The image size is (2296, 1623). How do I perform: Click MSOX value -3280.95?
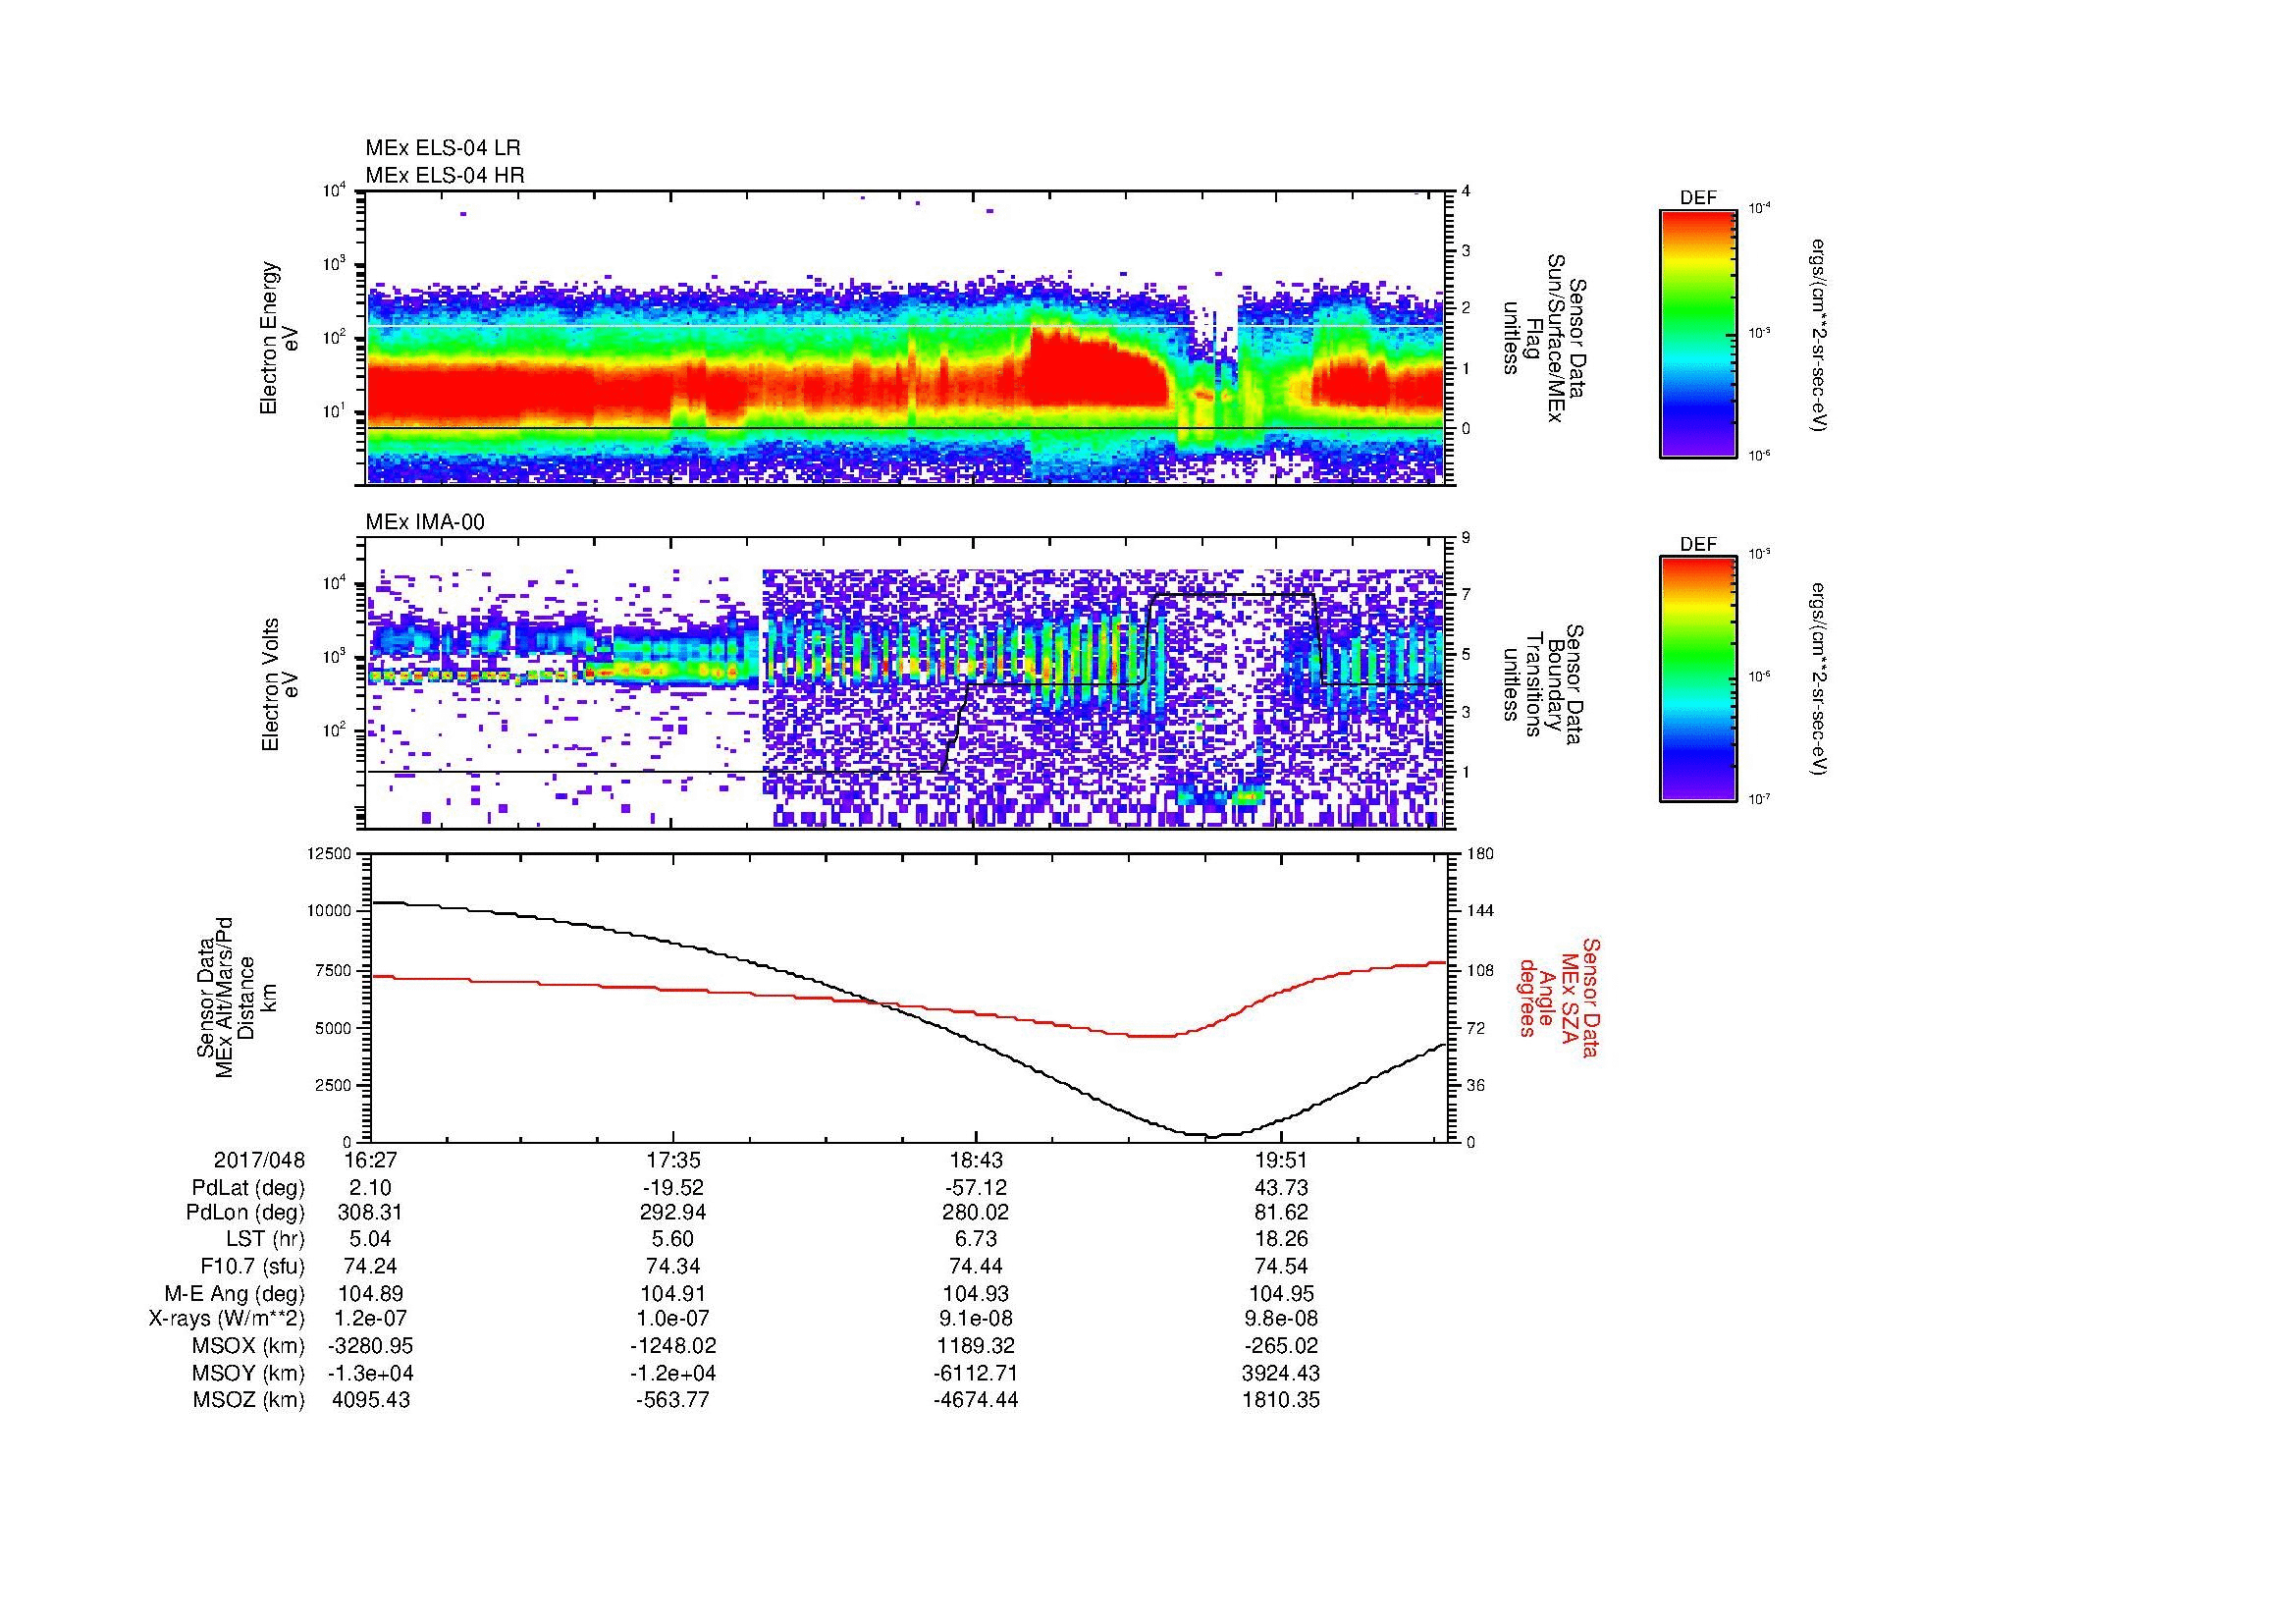pyautogui.click(x=369, y=1346)
